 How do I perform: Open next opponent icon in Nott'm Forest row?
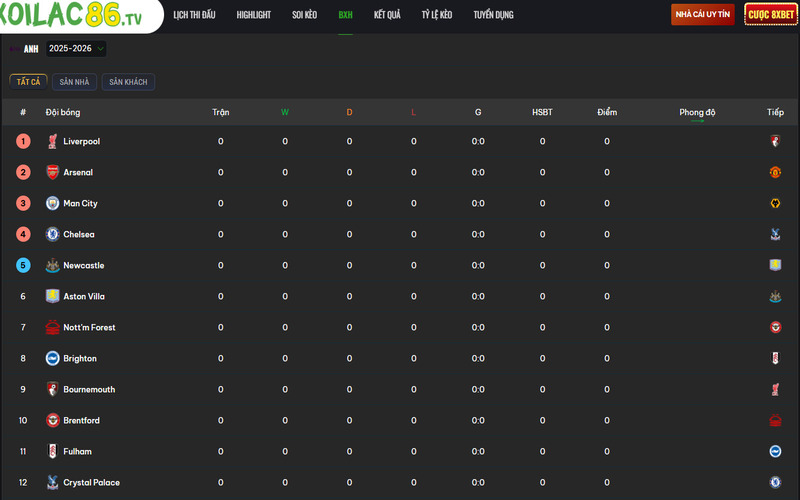[775, 327]
